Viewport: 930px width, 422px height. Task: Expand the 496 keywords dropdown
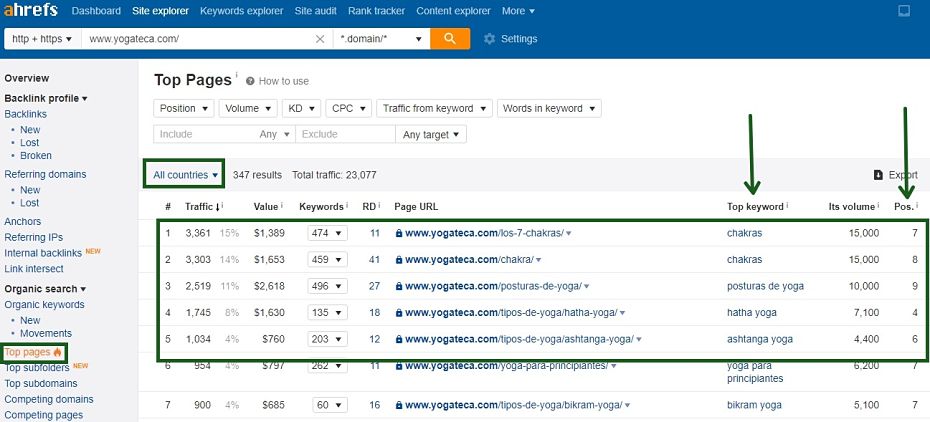[327, 286]
